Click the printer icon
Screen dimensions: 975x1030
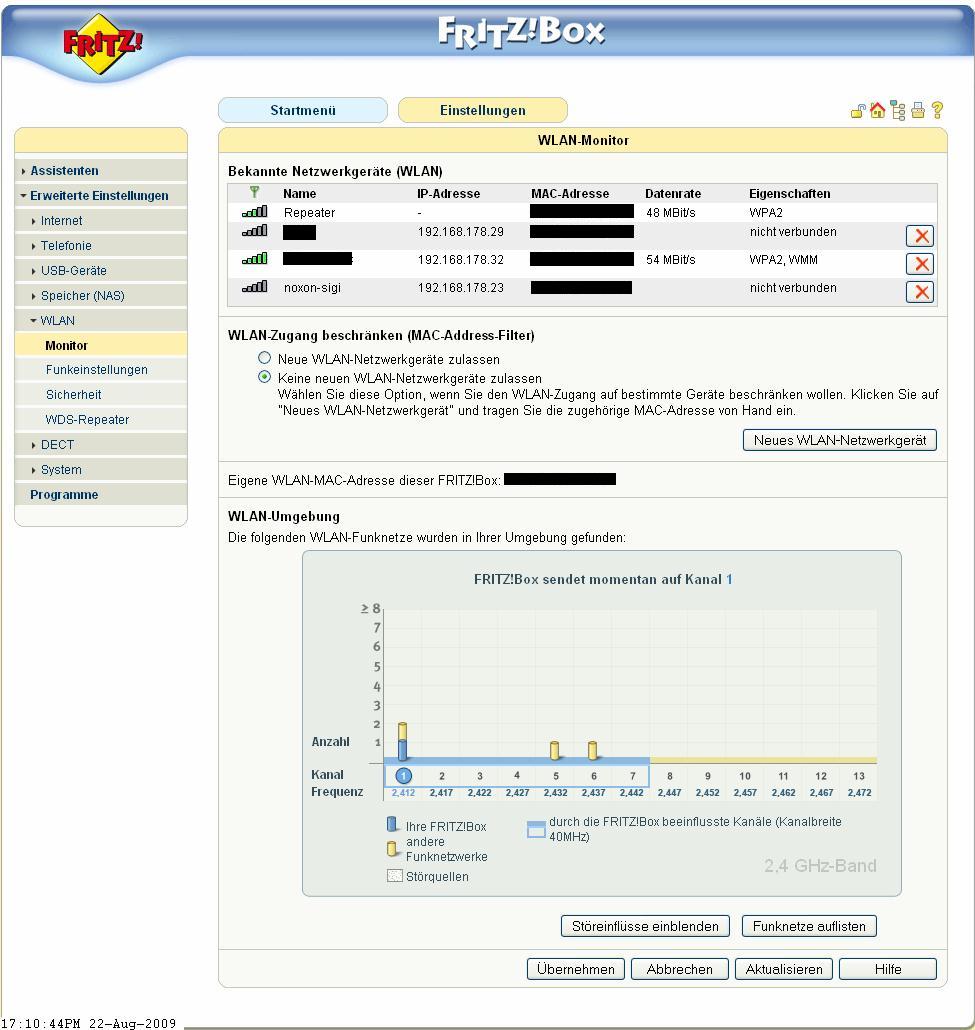[918, 110]
